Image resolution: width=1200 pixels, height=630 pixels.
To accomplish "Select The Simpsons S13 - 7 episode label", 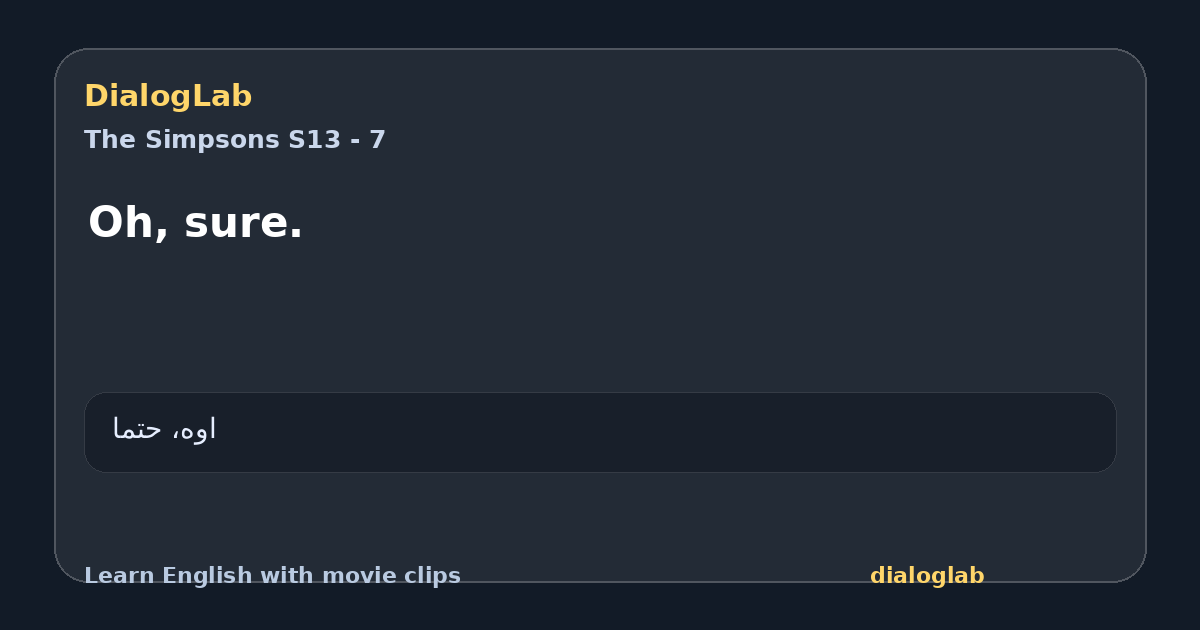I will coord(235,140).
